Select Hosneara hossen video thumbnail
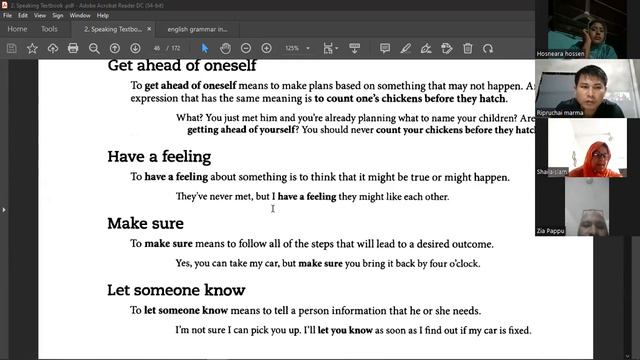 pos(587,29)
